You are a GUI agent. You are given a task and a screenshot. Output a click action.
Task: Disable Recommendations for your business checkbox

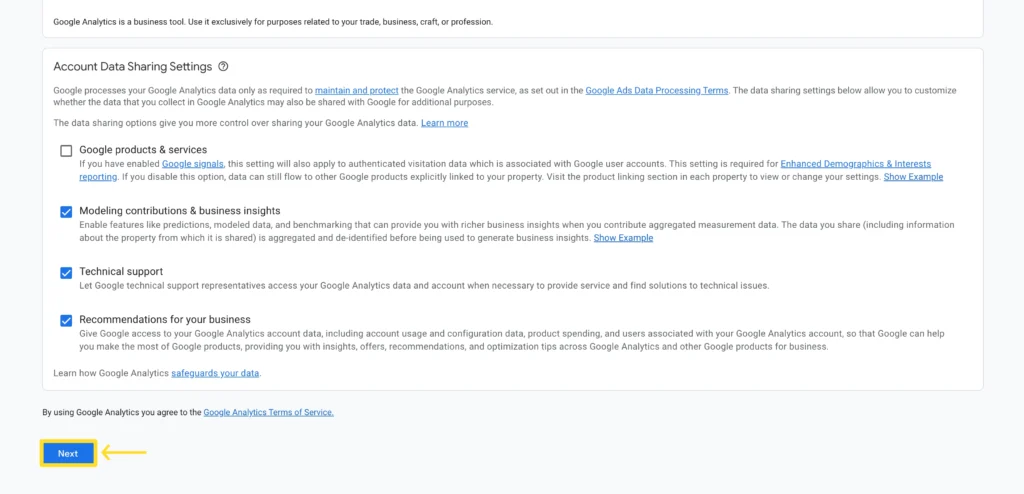[66, 321]
